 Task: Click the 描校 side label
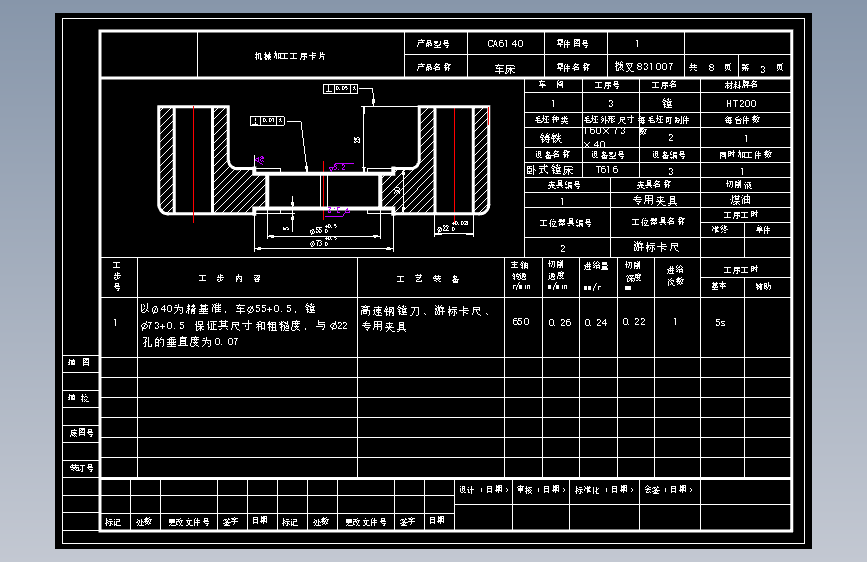pos(79,398)
